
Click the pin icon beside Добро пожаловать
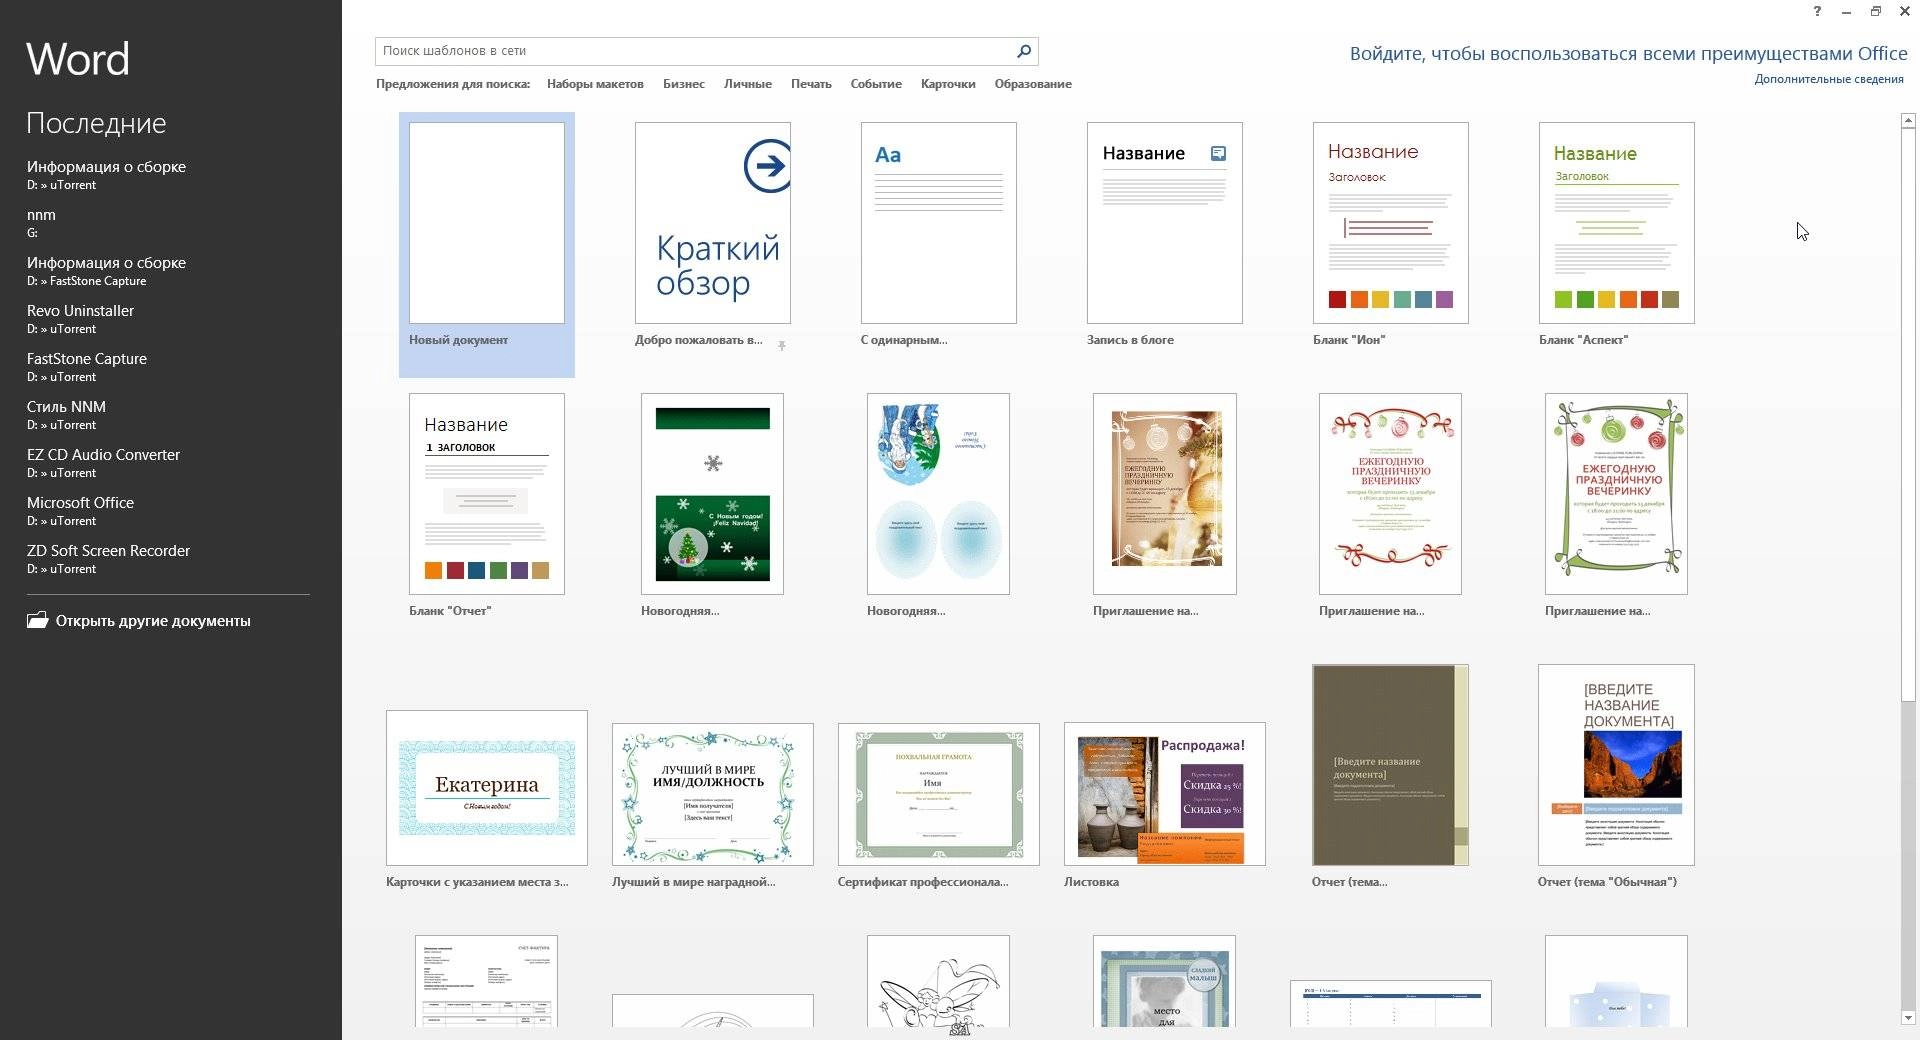[x=782, y=346]
